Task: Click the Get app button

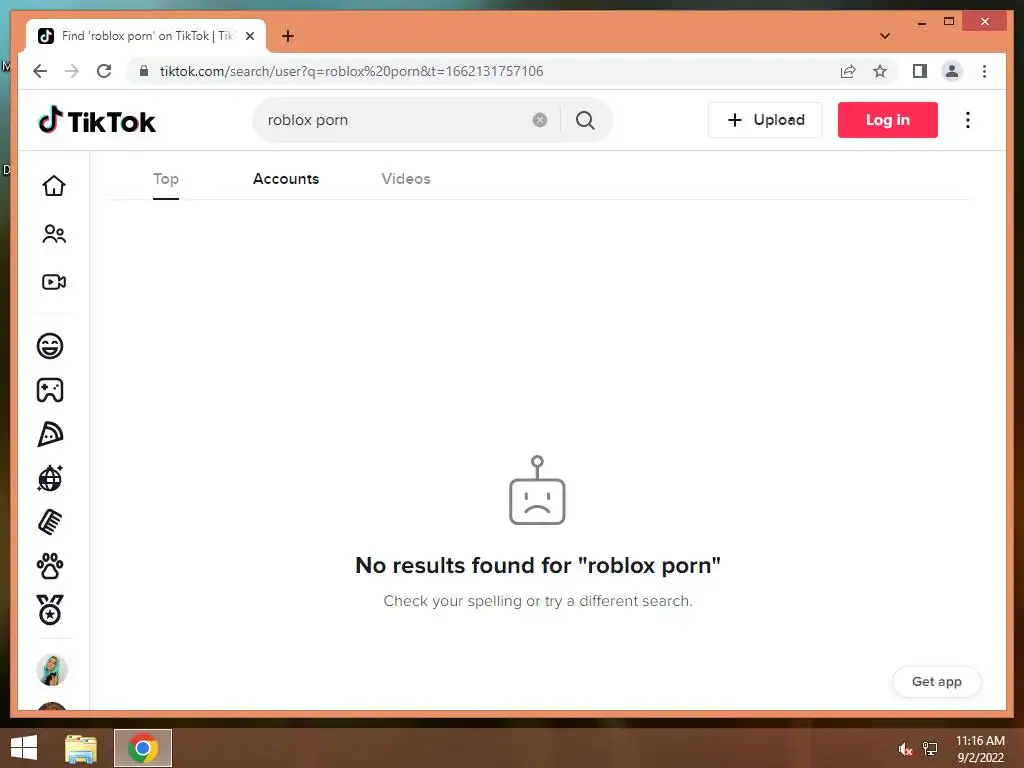Action: [936, 682]
